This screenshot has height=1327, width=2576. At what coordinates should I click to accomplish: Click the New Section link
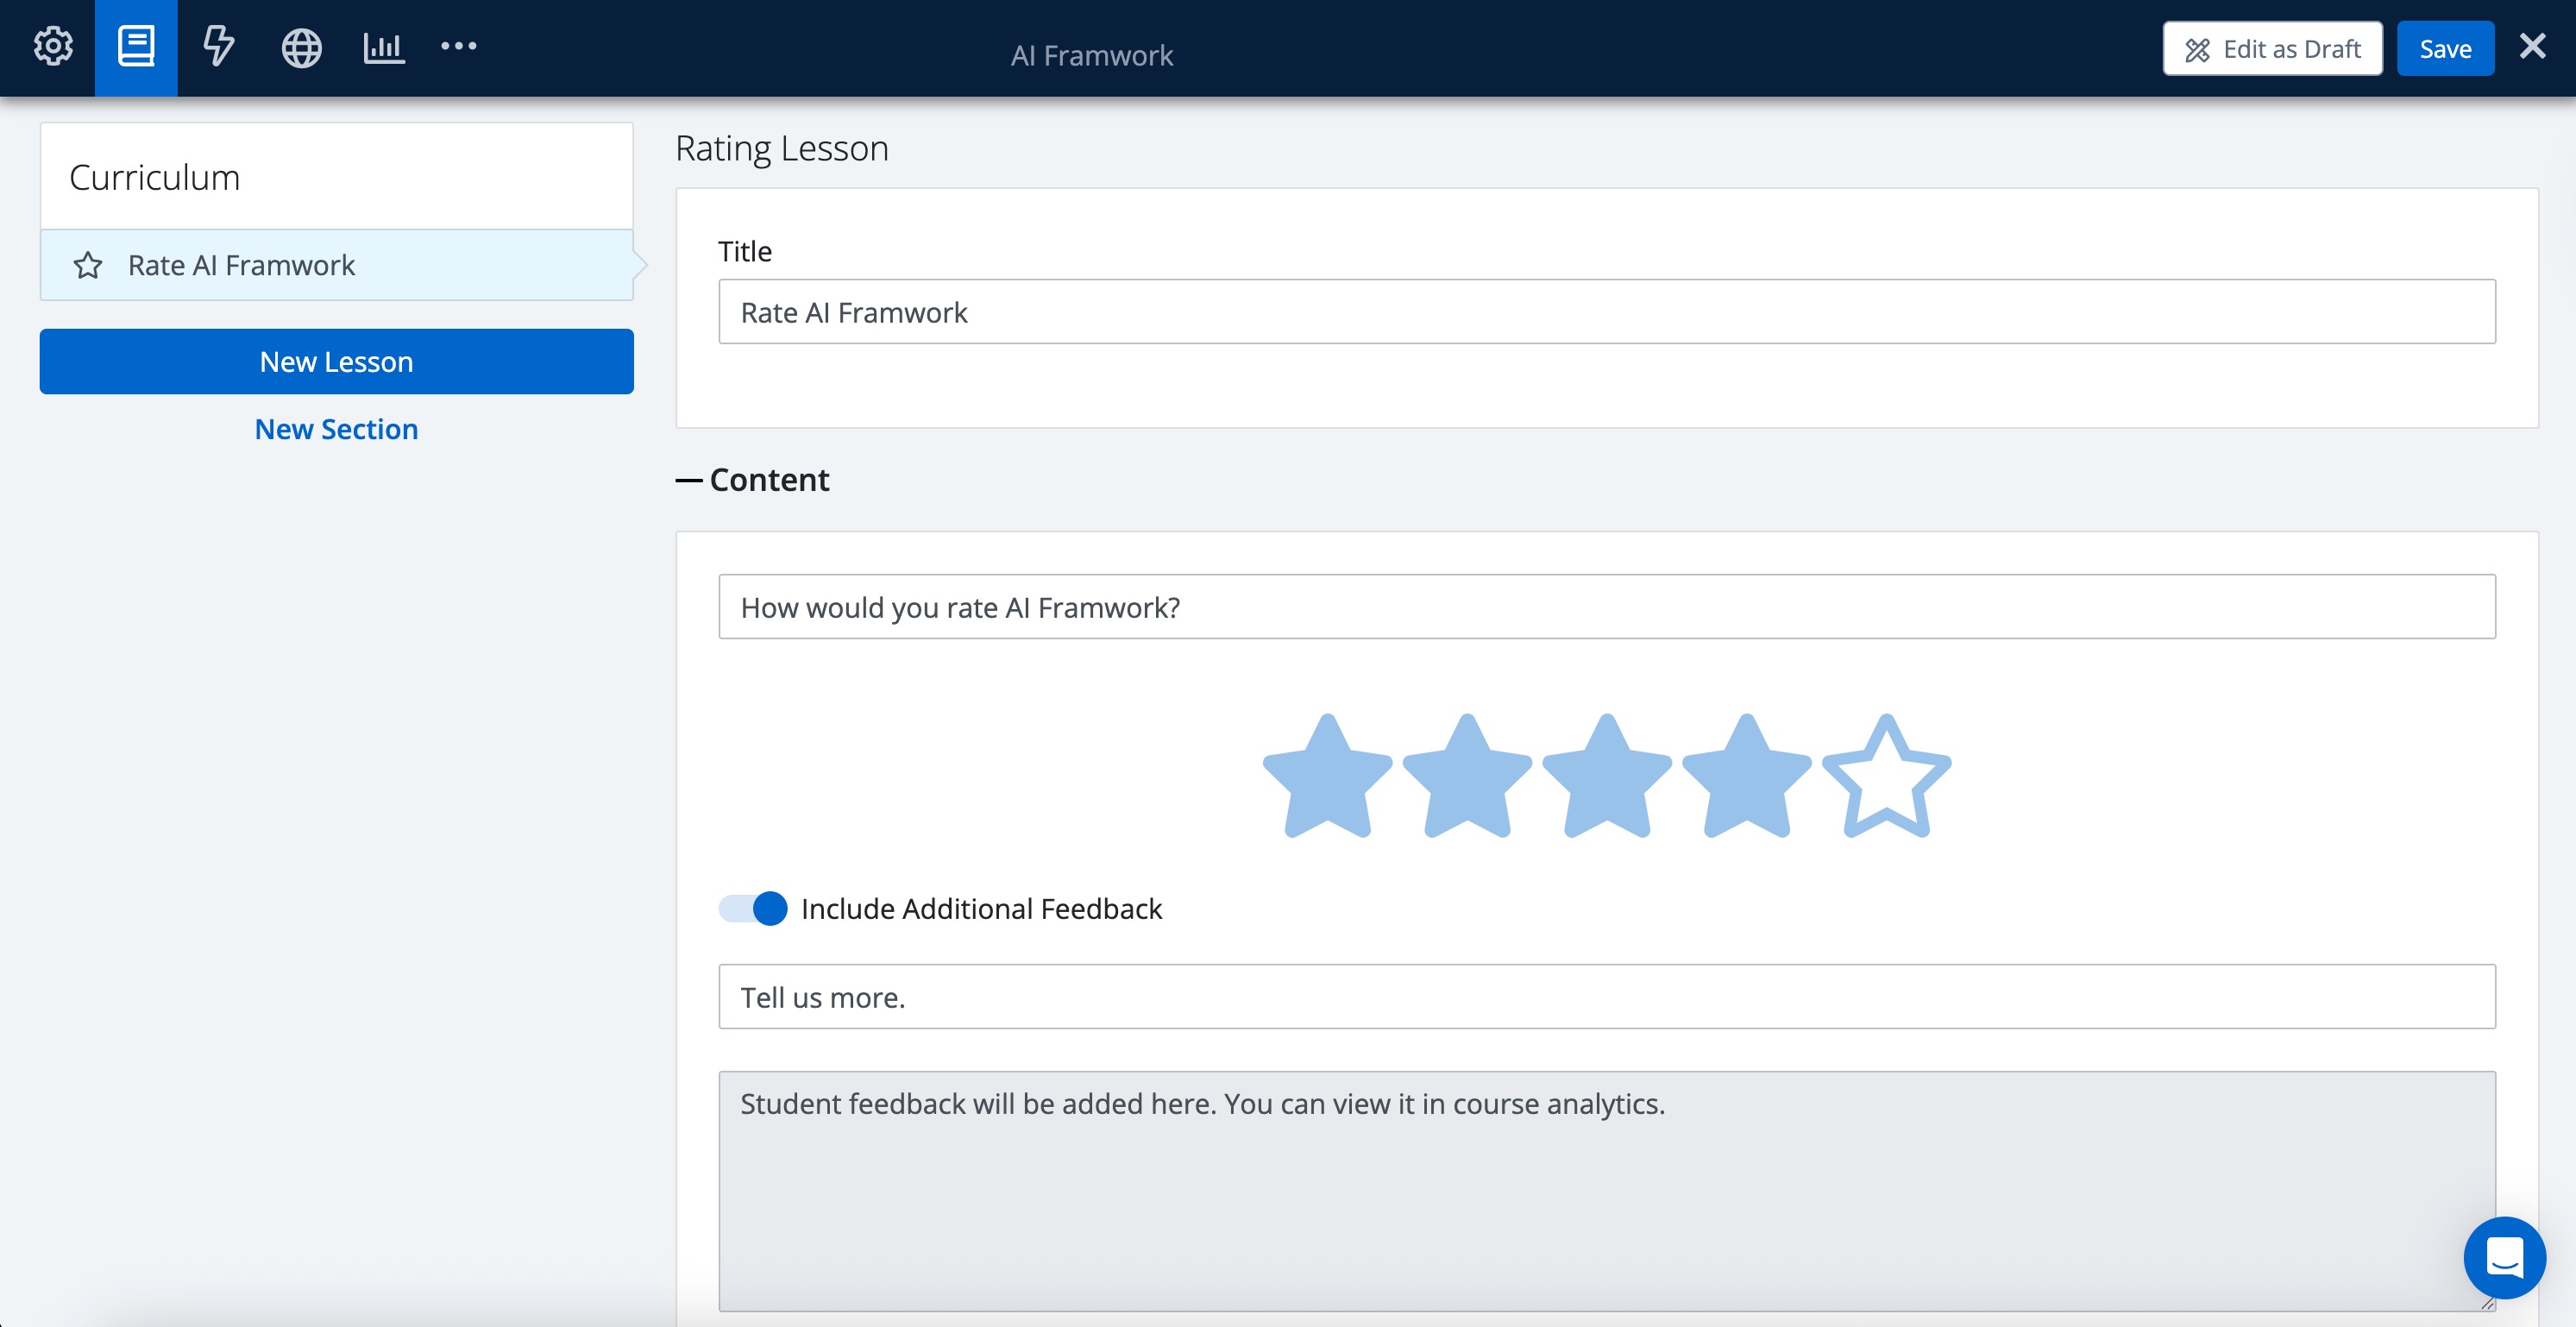[x=336, y=429]
